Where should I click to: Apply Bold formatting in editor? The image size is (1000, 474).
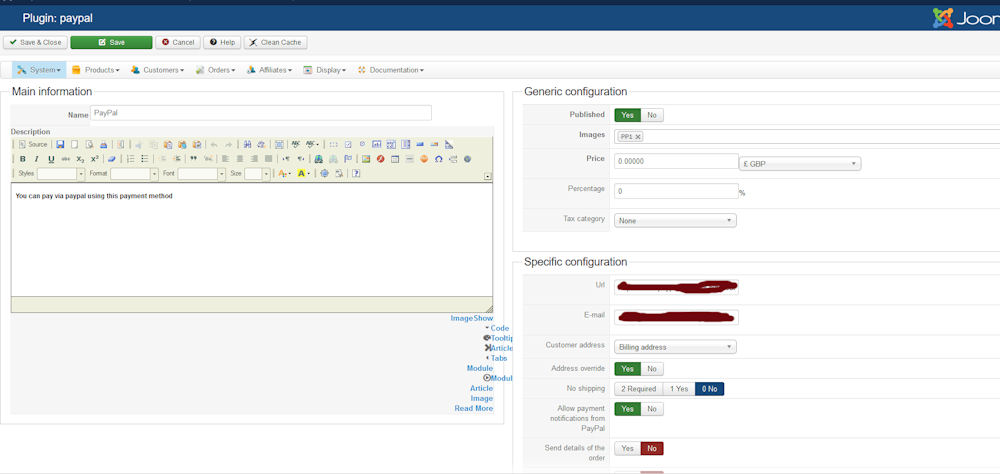click(22, 159)
